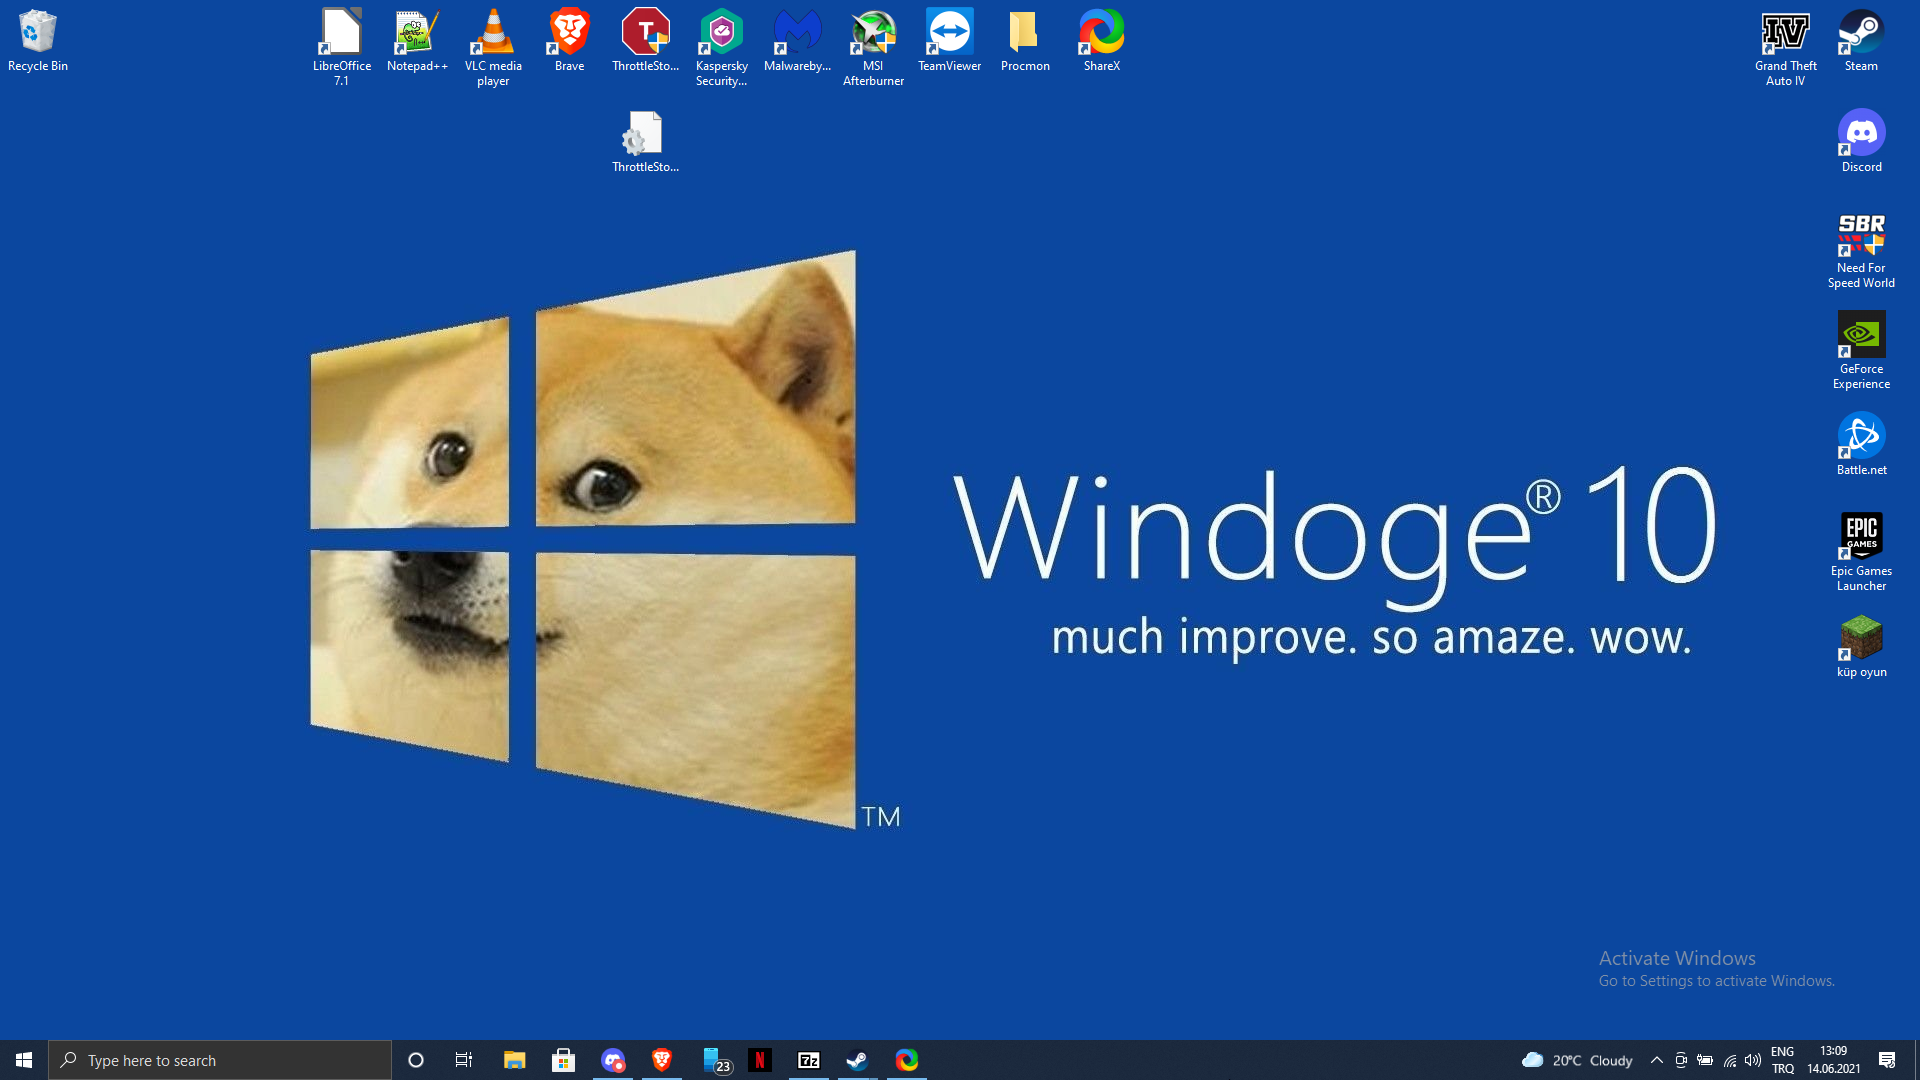Open File Explorer from the taskbar
1920x1080 pixels.
click(x=514, y=1060)
